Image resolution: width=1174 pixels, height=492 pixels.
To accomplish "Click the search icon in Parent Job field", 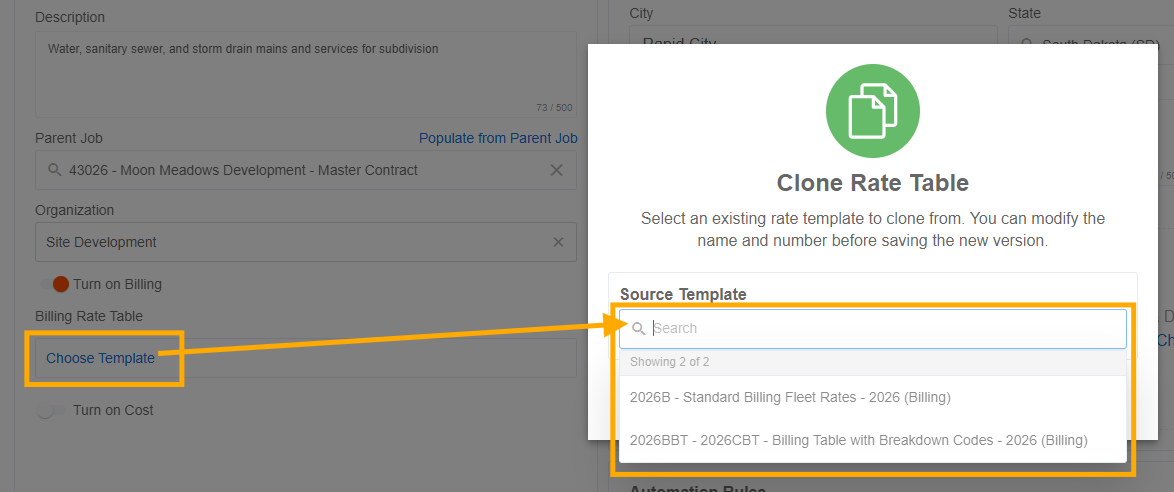I will [x=54, y=170].
